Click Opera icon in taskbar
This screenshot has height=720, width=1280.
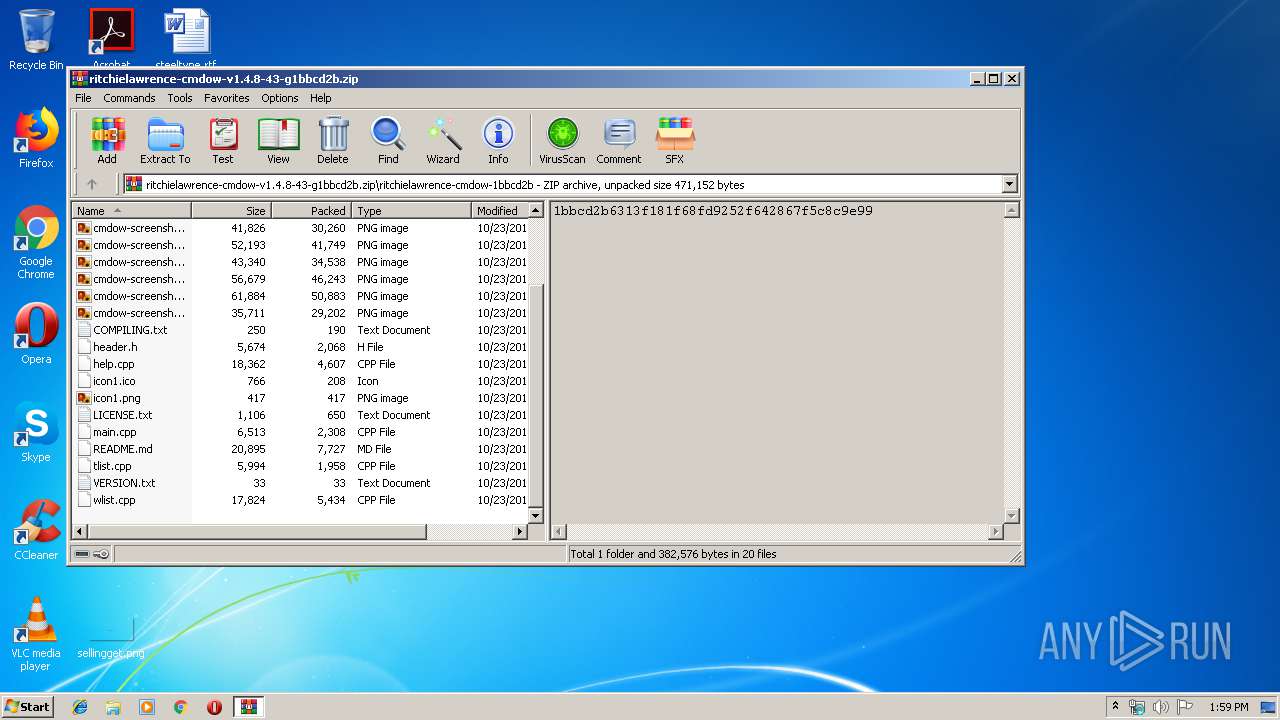[214, 707]
